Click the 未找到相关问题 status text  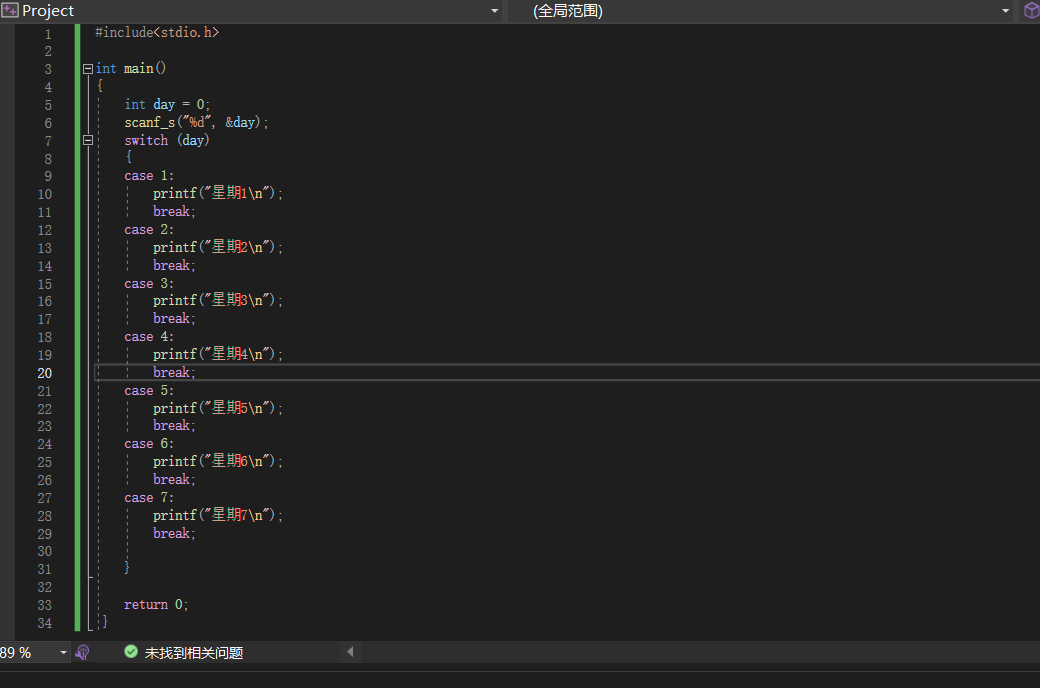click(194, 653)
